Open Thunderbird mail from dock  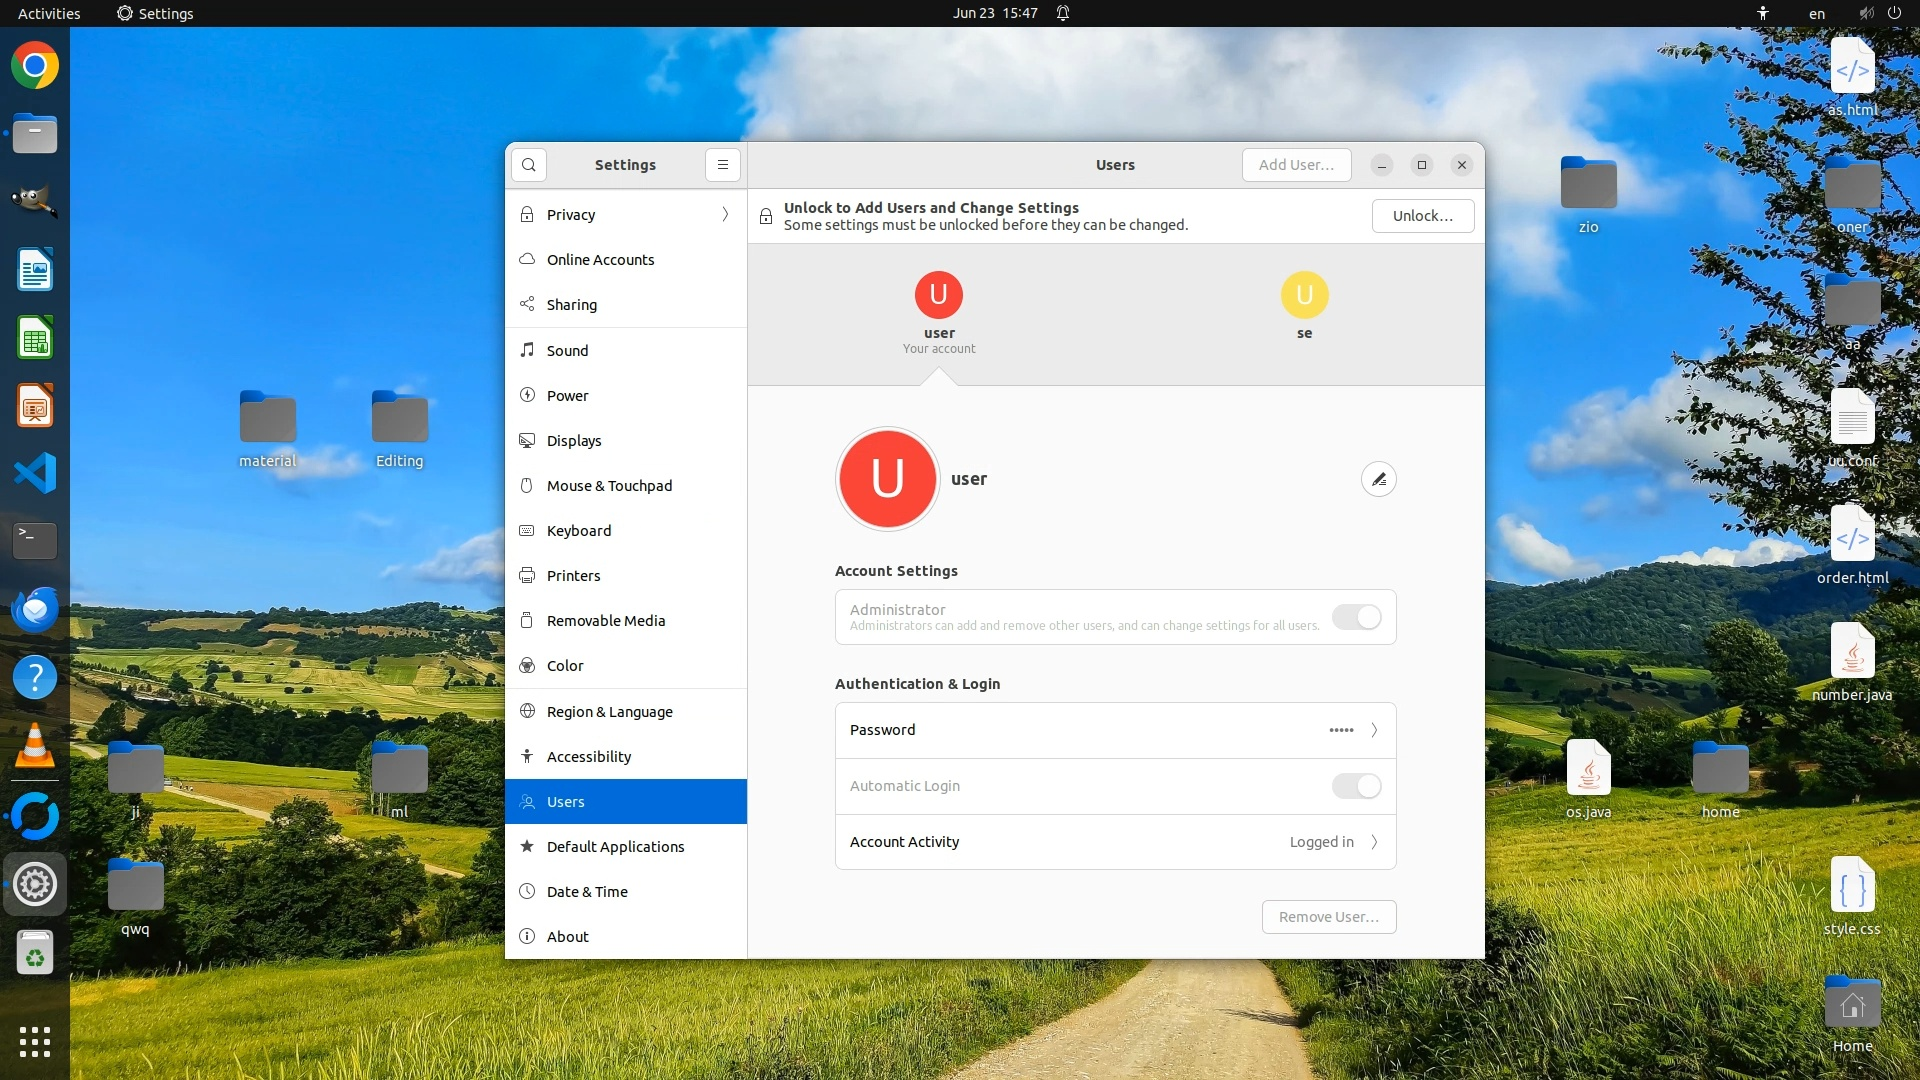(x=35, y=609)
